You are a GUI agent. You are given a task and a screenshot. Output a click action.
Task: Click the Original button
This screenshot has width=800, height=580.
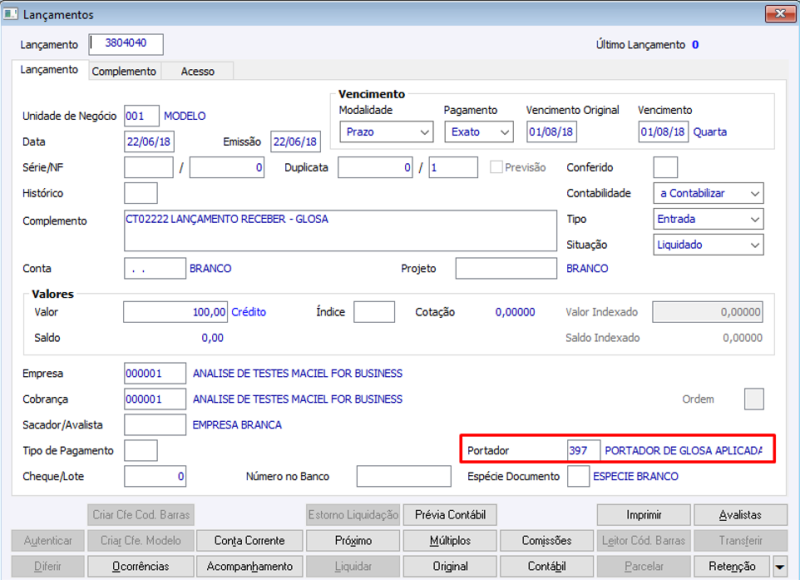tap(450, 566)
